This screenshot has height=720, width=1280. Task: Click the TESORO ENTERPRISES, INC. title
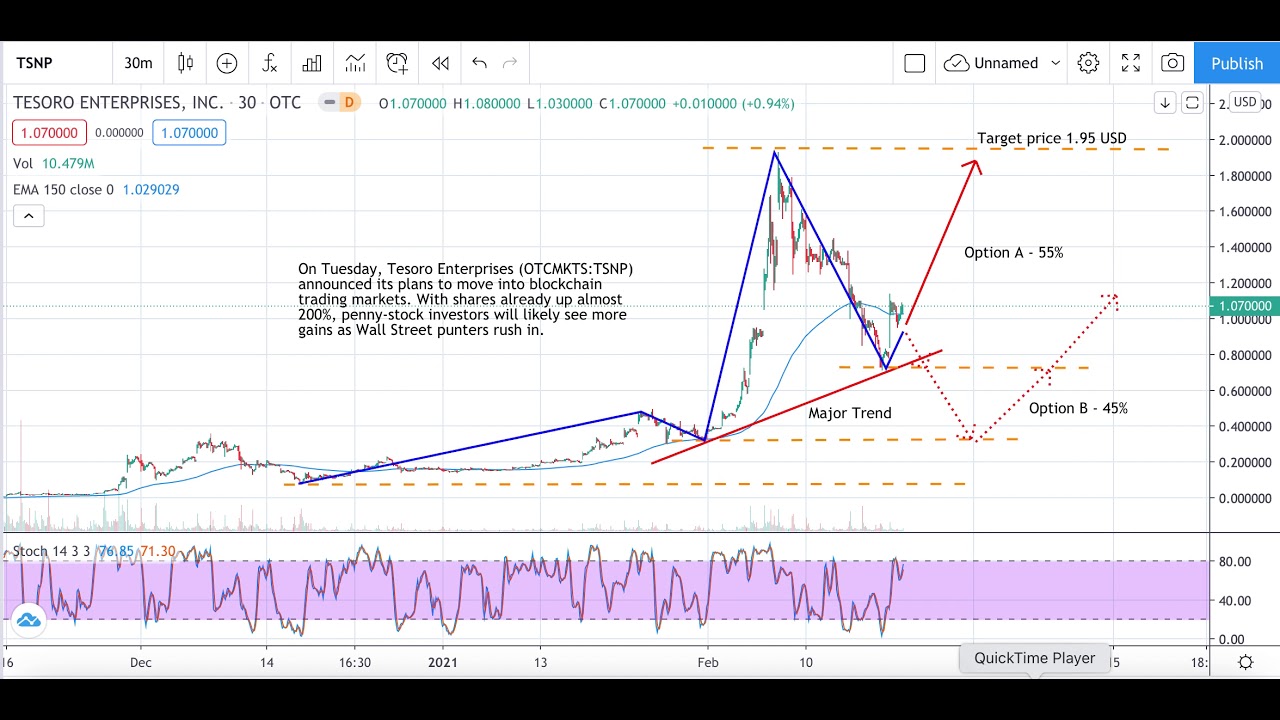tap(118, 102)
